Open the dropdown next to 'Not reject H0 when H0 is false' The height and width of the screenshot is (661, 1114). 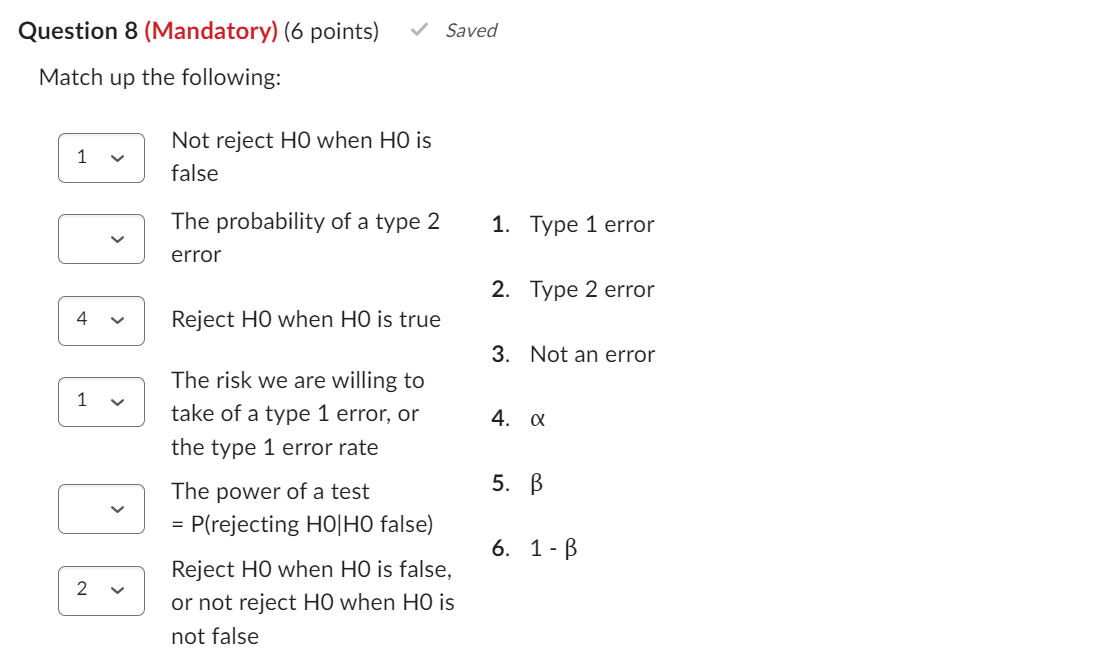(x=101, y=156)
